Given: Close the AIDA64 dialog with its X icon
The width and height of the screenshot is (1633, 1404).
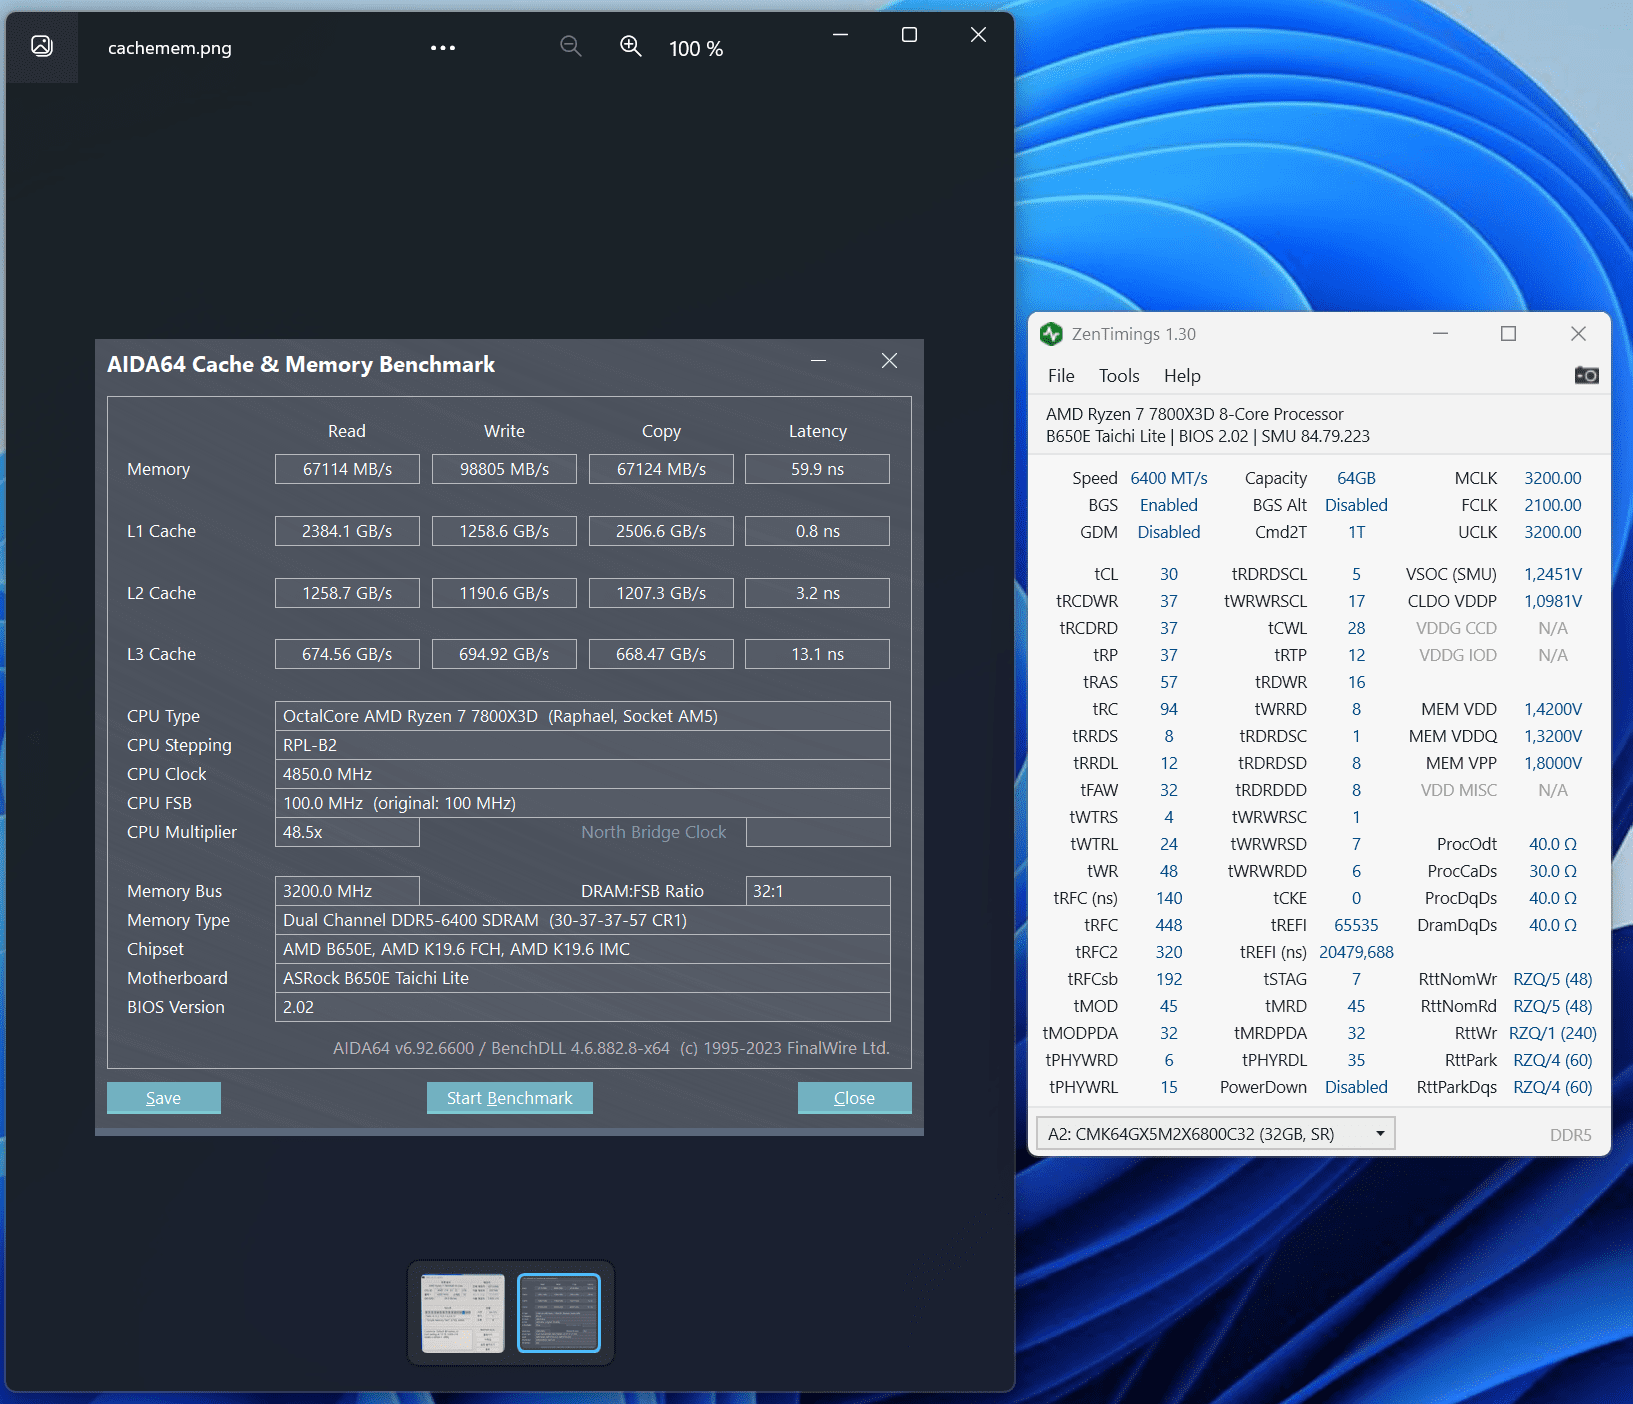Looking at the screenshot, I should click(889, 361).
